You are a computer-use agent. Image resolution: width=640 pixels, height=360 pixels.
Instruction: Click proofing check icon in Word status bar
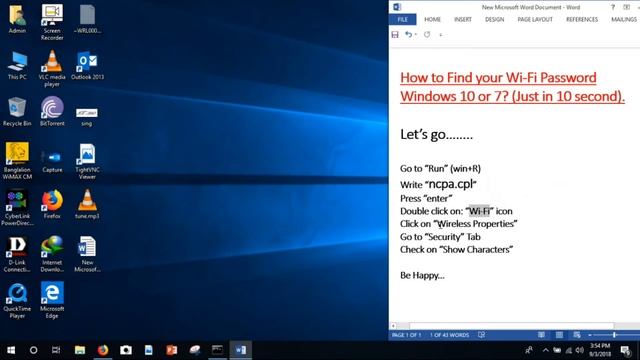tap(482, 335)
